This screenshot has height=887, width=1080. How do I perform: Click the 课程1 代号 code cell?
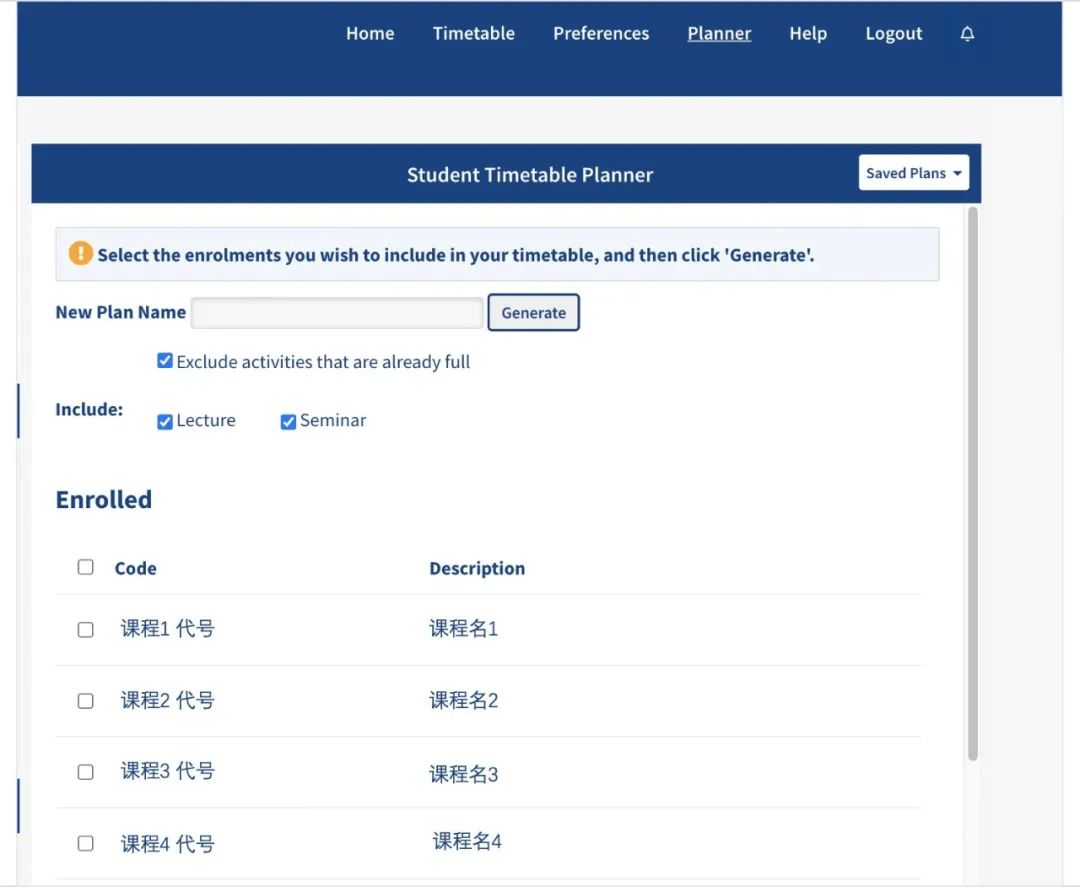pos(167,628)
